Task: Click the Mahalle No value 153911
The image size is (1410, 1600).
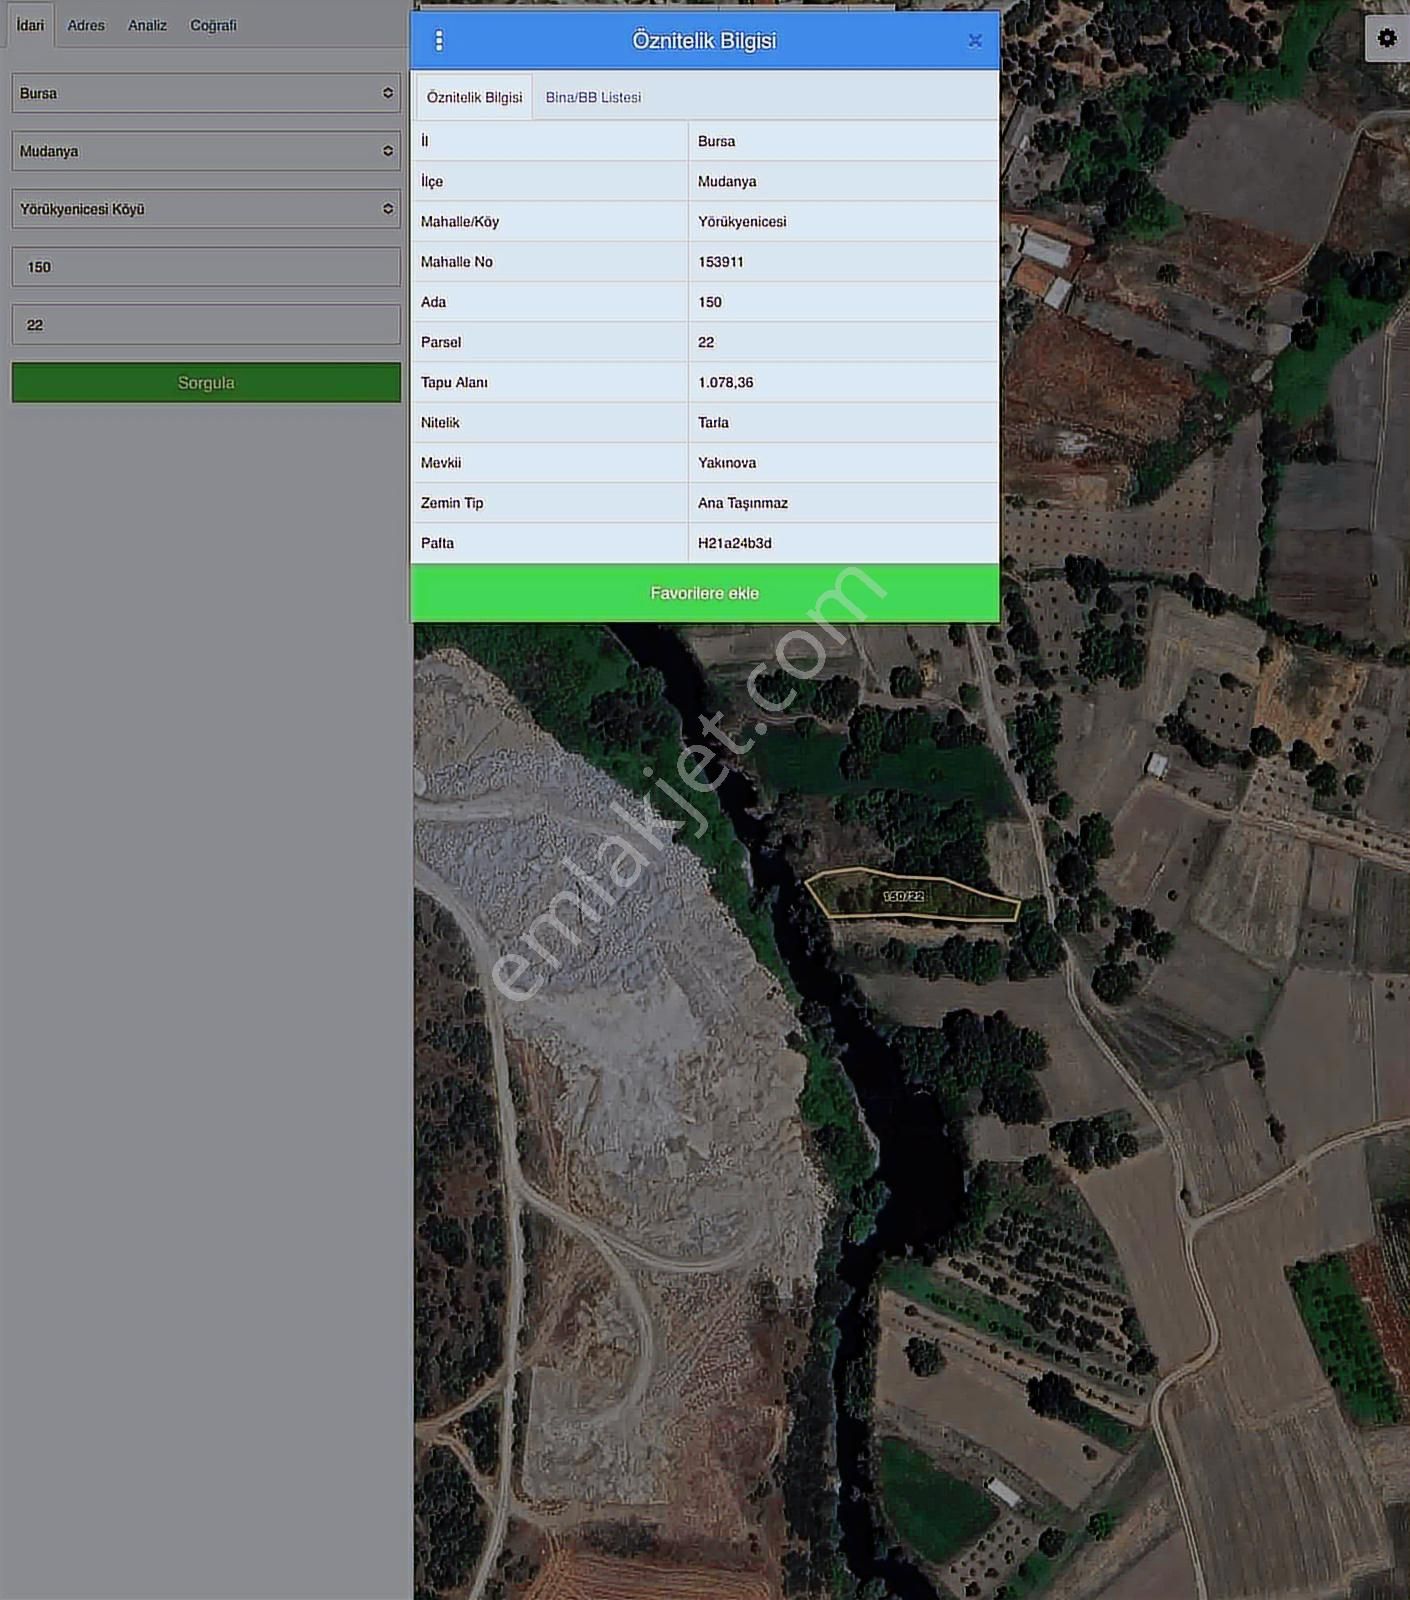Action: coord(721,262)
